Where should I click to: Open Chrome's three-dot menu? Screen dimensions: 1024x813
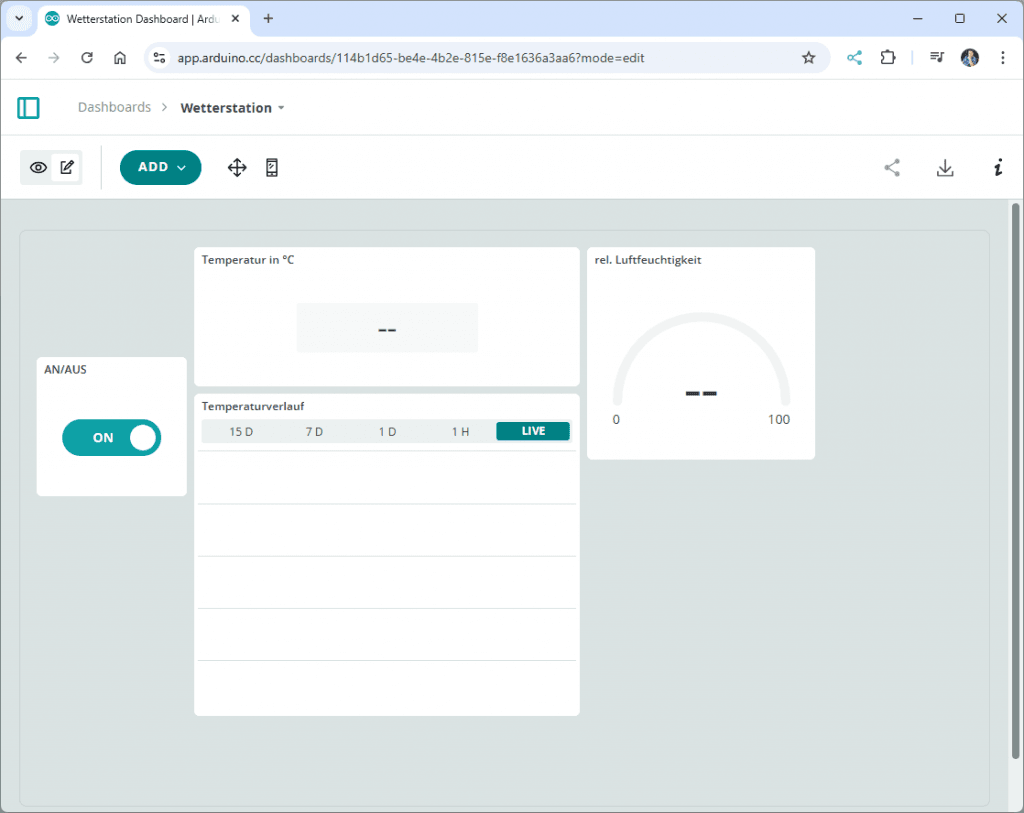click(1003, 58)
